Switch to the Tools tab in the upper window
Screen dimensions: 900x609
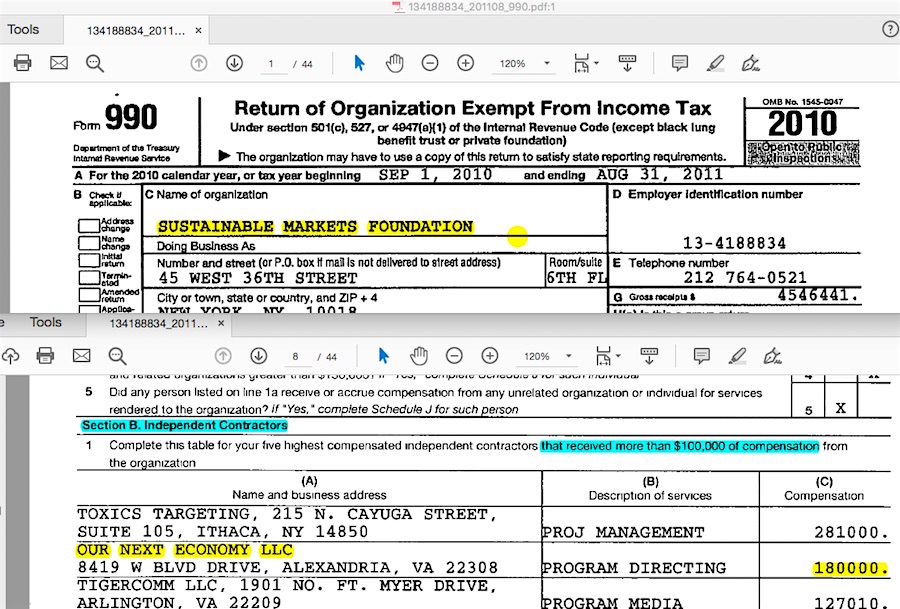click(23, 30)
